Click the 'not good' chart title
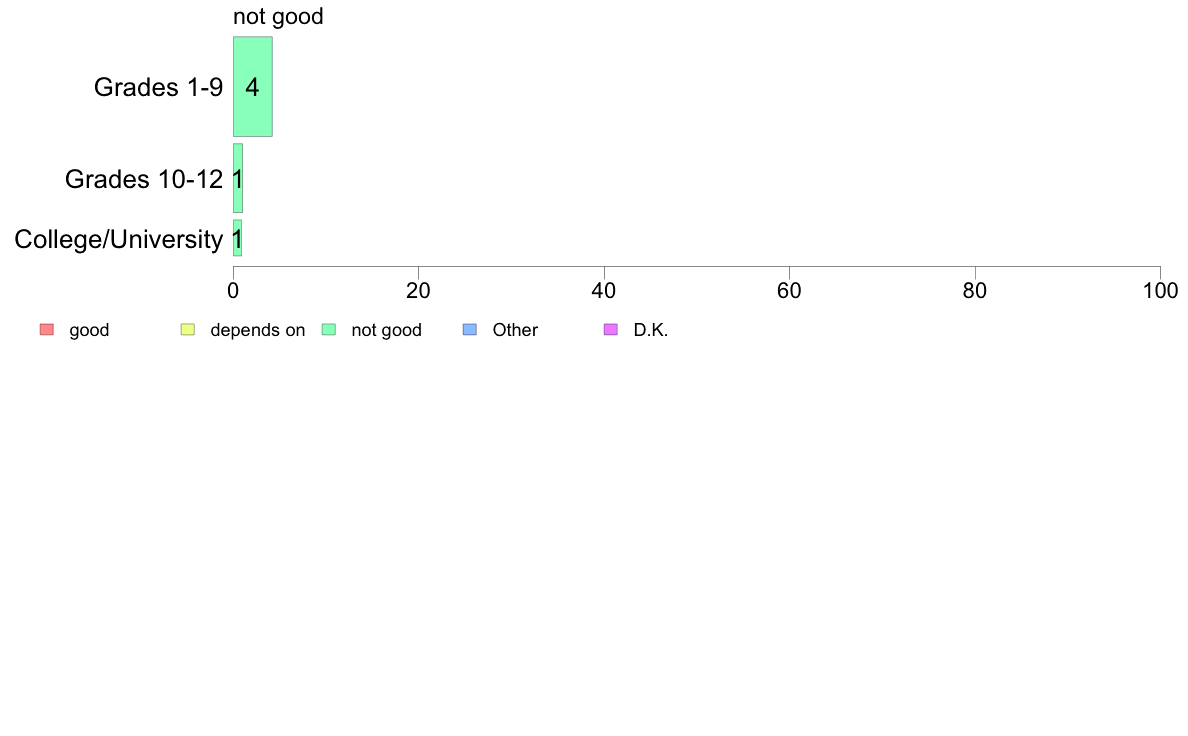This screenshot has height=736, width=1188. coord(278,16)
